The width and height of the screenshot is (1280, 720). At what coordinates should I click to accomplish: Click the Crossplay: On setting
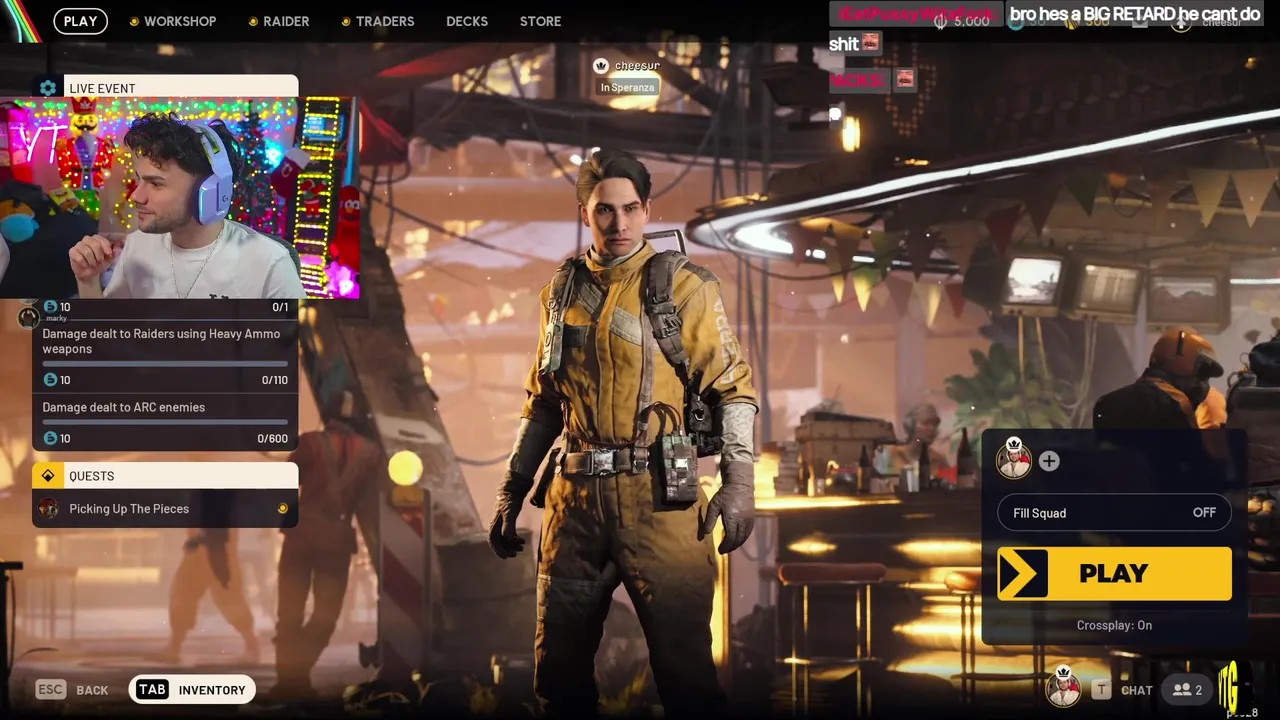1114,626
